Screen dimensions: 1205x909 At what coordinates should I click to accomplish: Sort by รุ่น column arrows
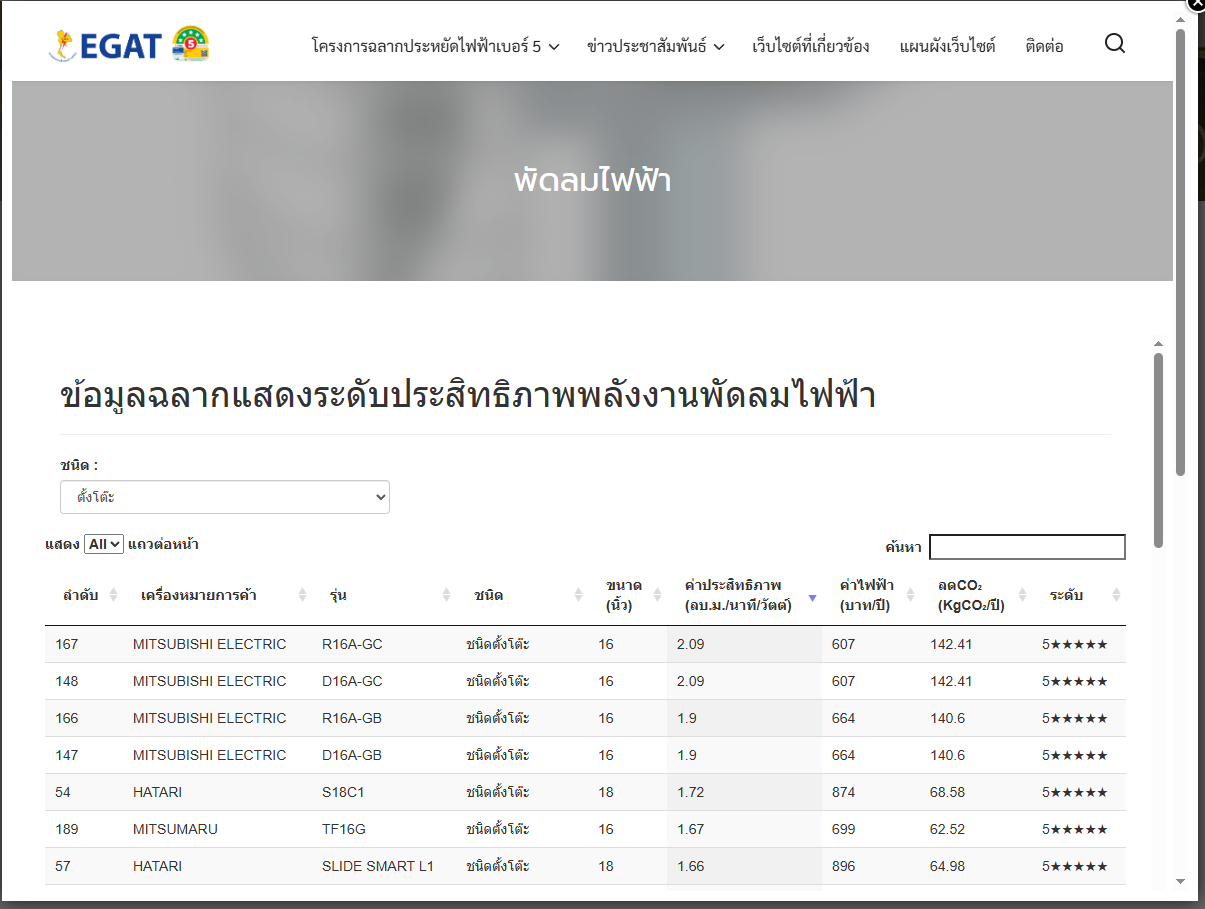(x=447, y=595)
